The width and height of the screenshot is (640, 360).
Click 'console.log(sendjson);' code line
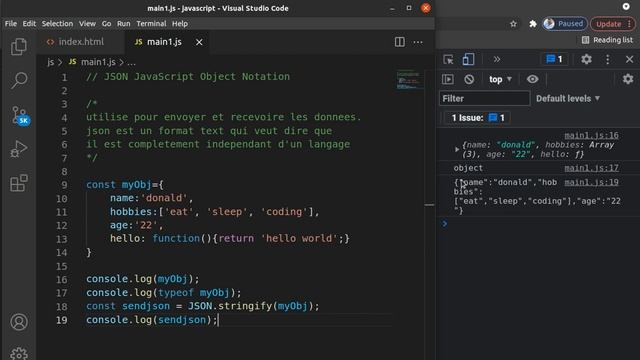point(151,320)
